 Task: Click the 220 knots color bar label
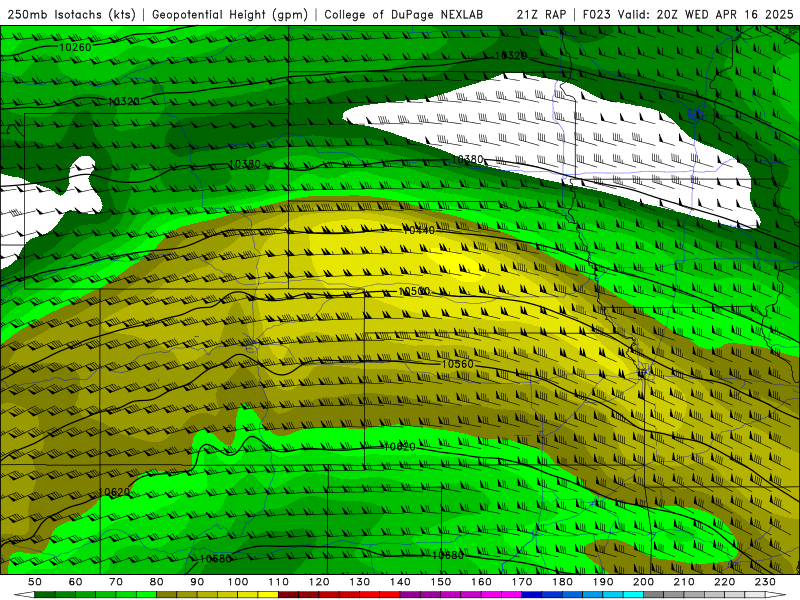pyautogui.click(x=724, y=582)
